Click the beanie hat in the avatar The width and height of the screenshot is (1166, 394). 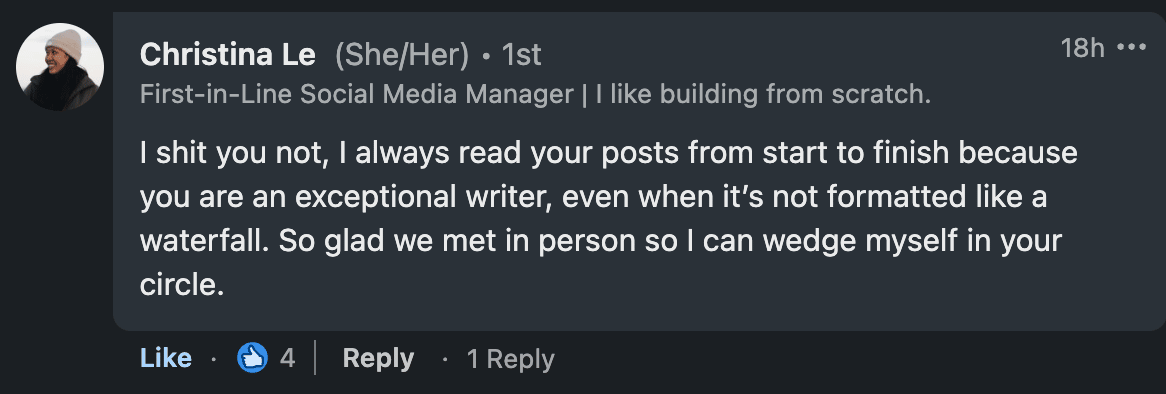tap(63, 44)
